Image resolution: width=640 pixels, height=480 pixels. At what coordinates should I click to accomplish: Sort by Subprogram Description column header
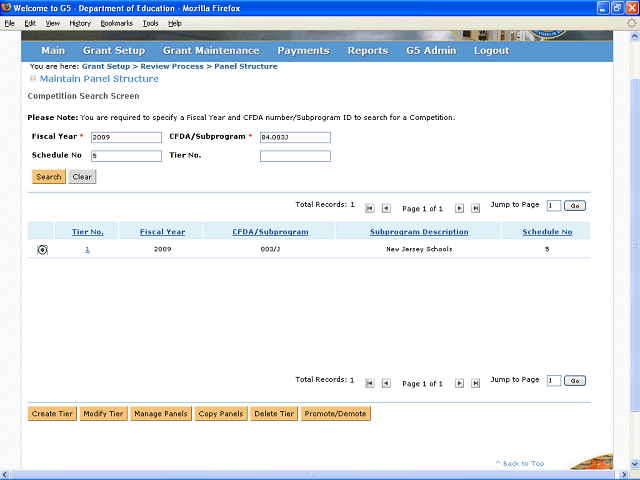[419, 232]
